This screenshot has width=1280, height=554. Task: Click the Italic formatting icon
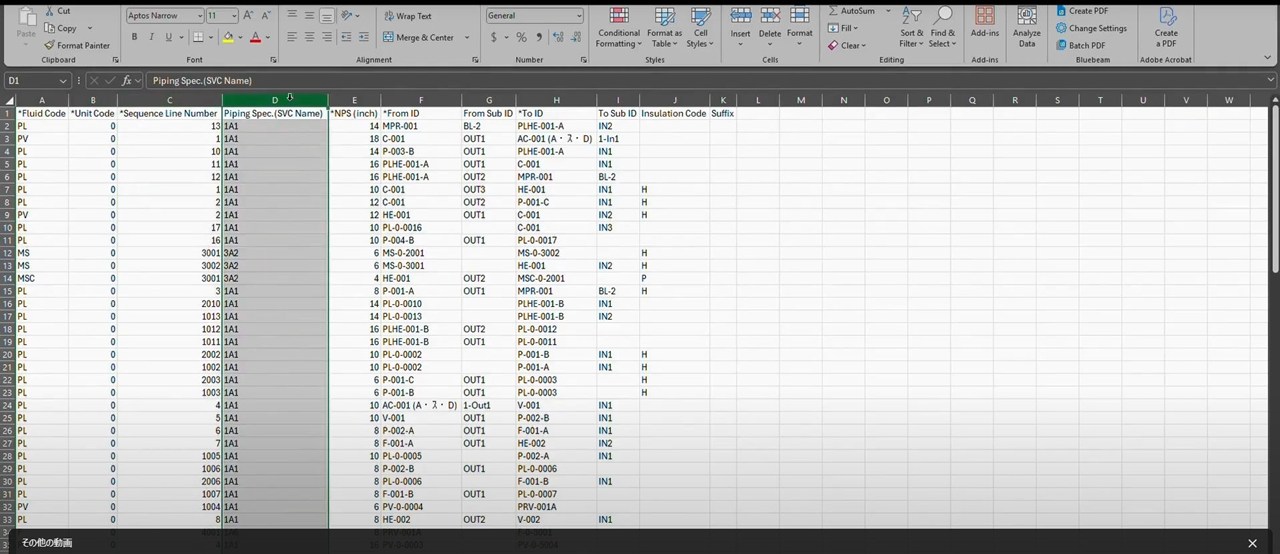coord(151,37)
